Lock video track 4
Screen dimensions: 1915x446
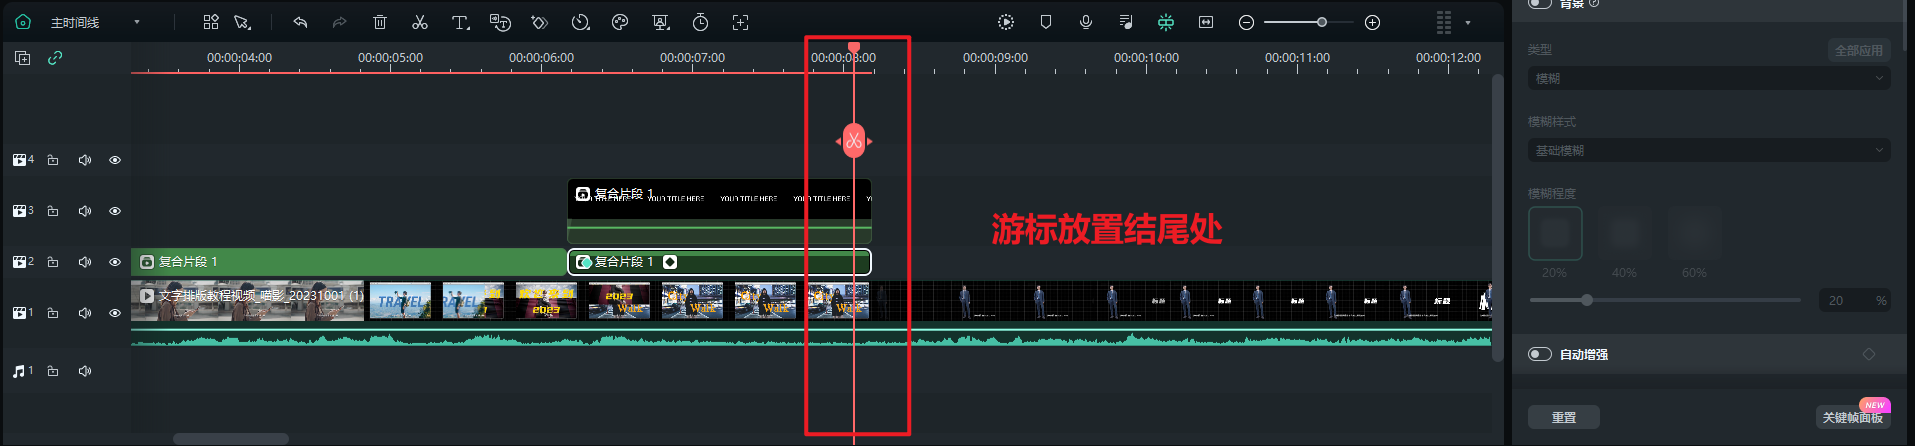[53, 160]
